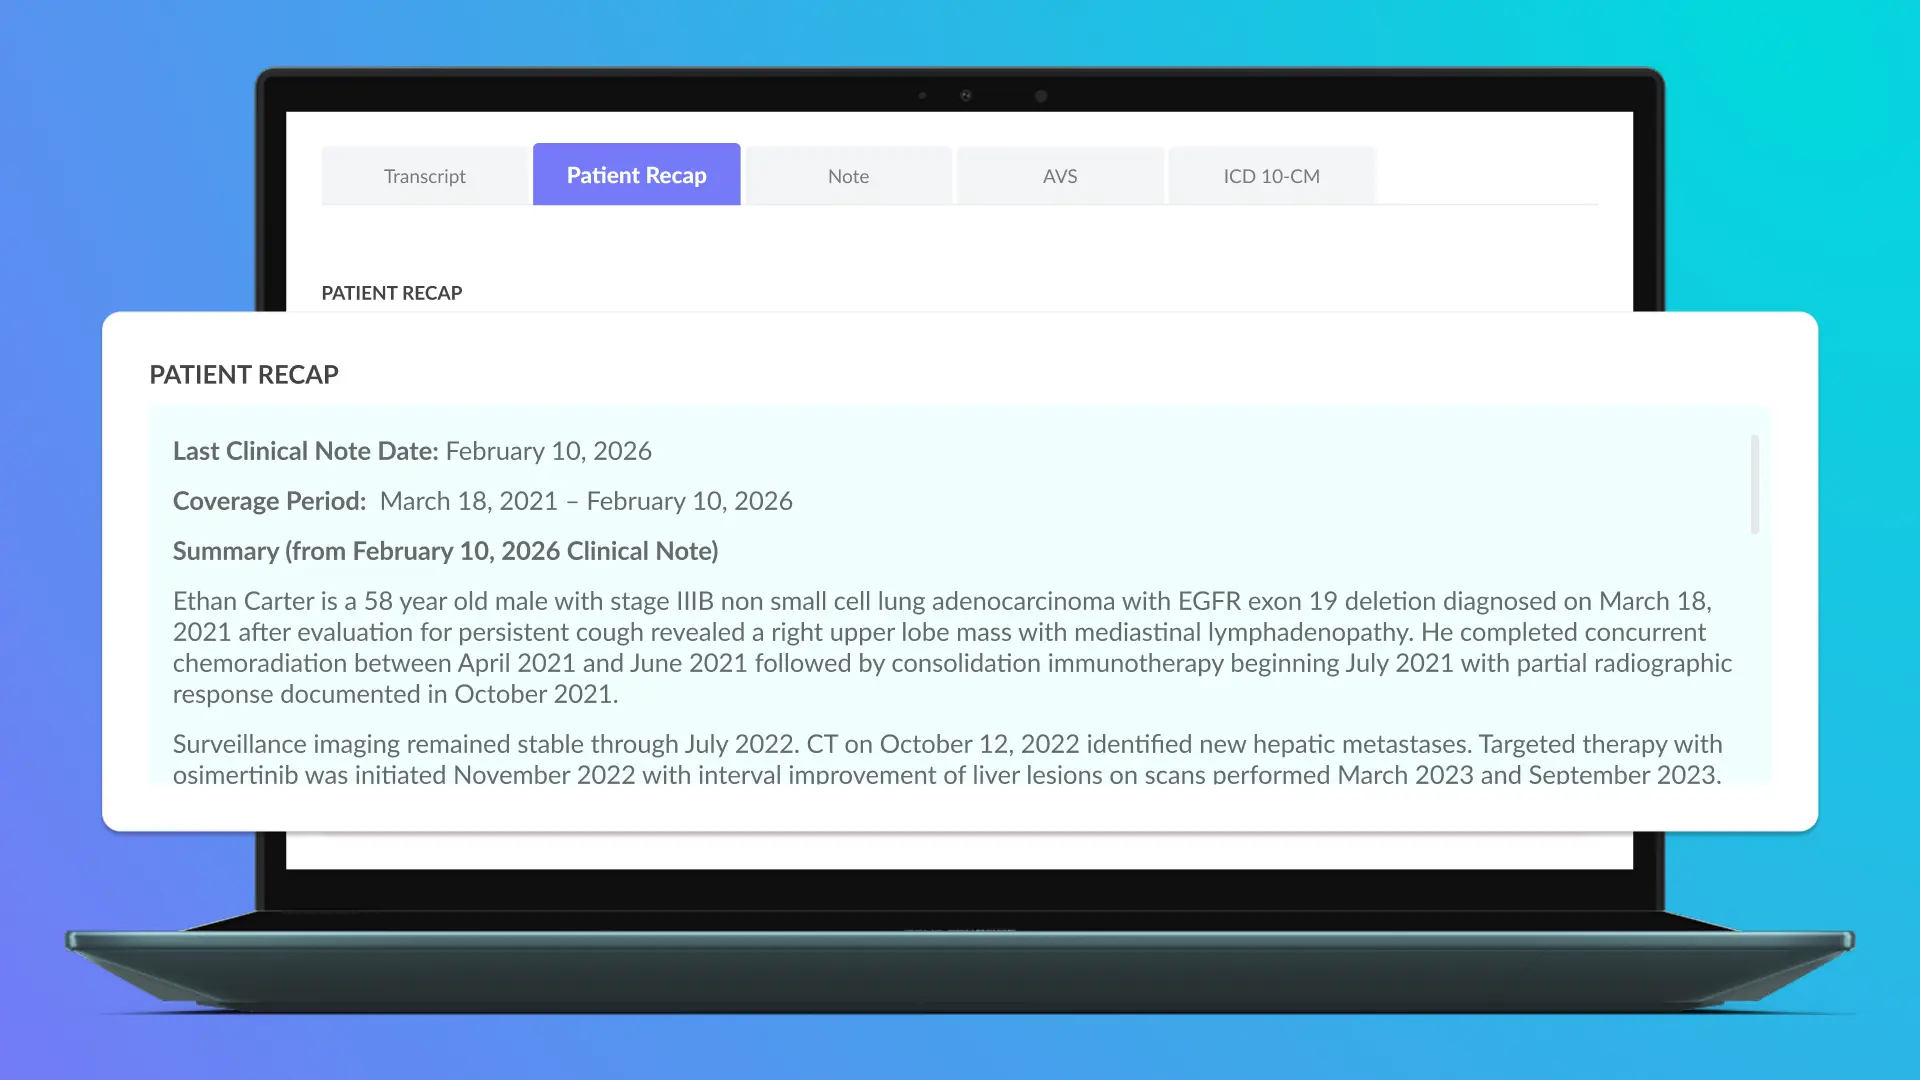Image resolution: width=1920 pixels, height=1080 pixels.
Task: Select the Note tab
Action: [848, 175]
